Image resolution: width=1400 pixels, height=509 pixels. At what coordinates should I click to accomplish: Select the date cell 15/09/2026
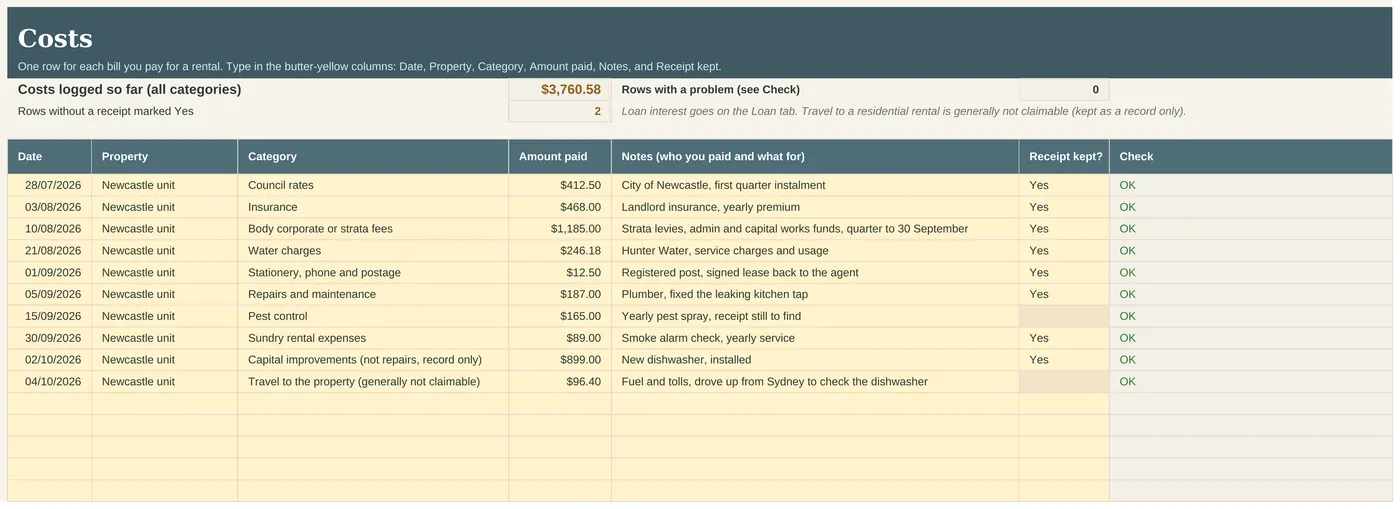(49, 316)
